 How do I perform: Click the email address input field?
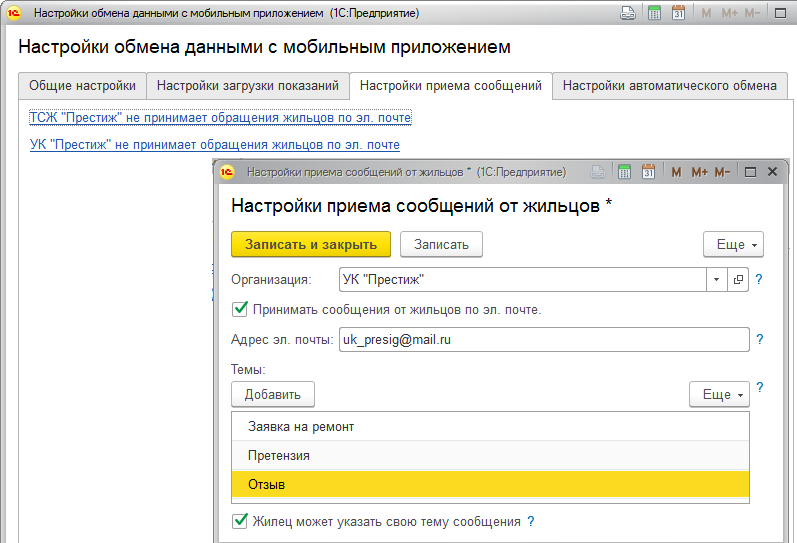544,339
